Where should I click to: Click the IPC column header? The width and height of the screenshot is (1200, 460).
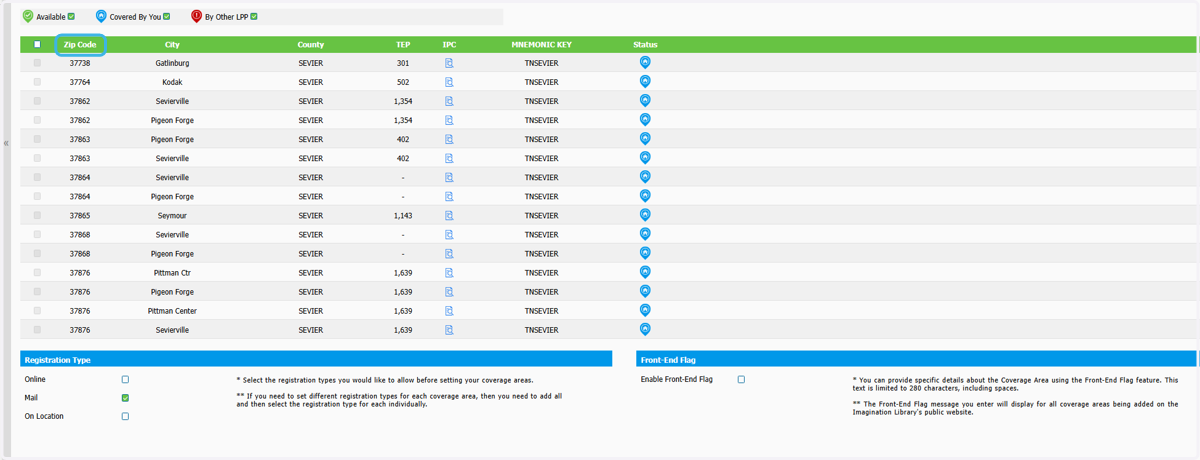449,45
